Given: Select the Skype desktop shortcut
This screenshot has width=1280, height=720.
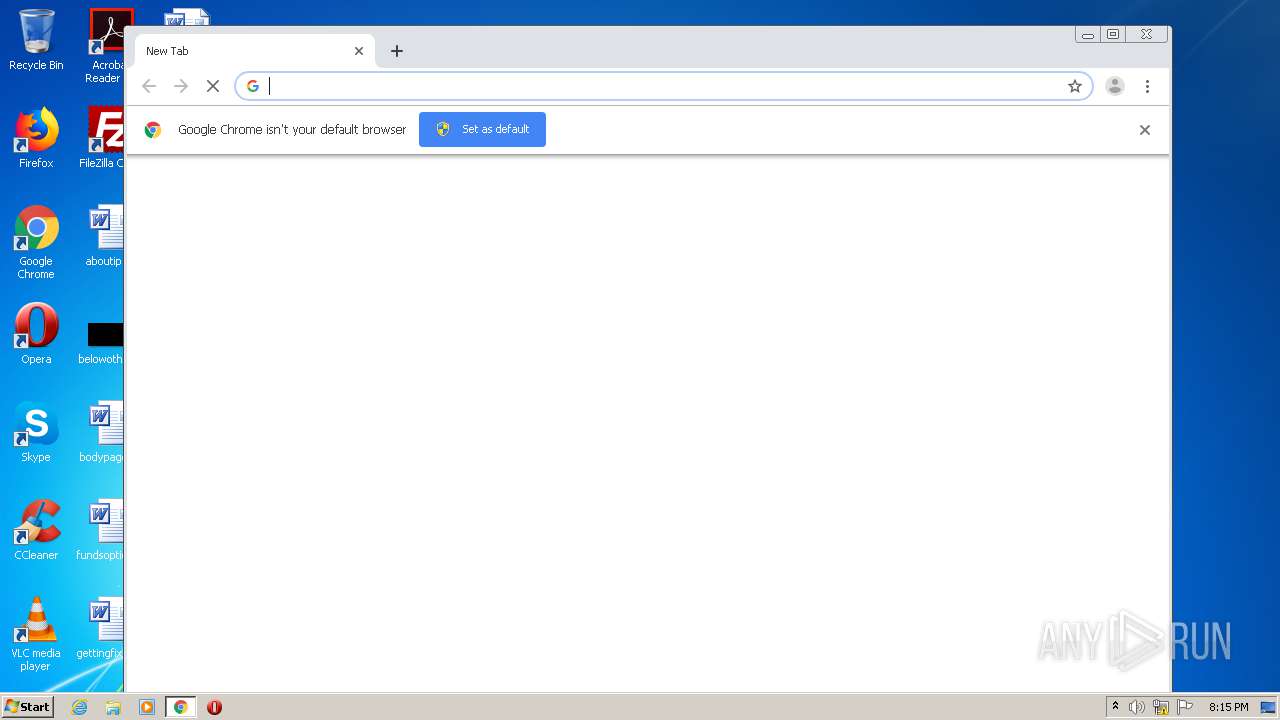Looking at the screenshot, I should 36,432.
